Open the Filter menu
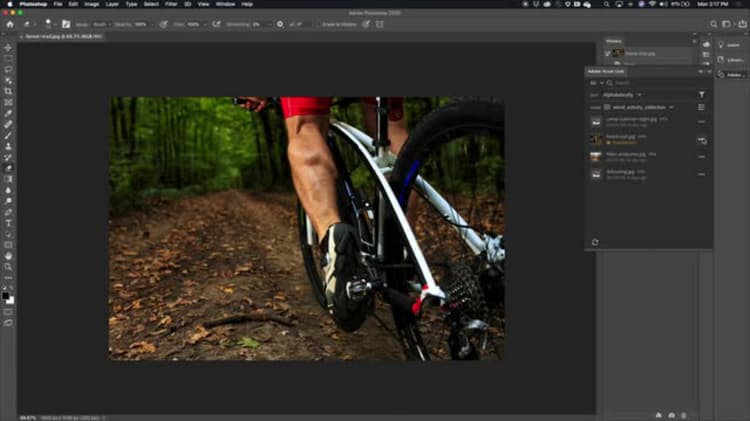 click(171, 4)
